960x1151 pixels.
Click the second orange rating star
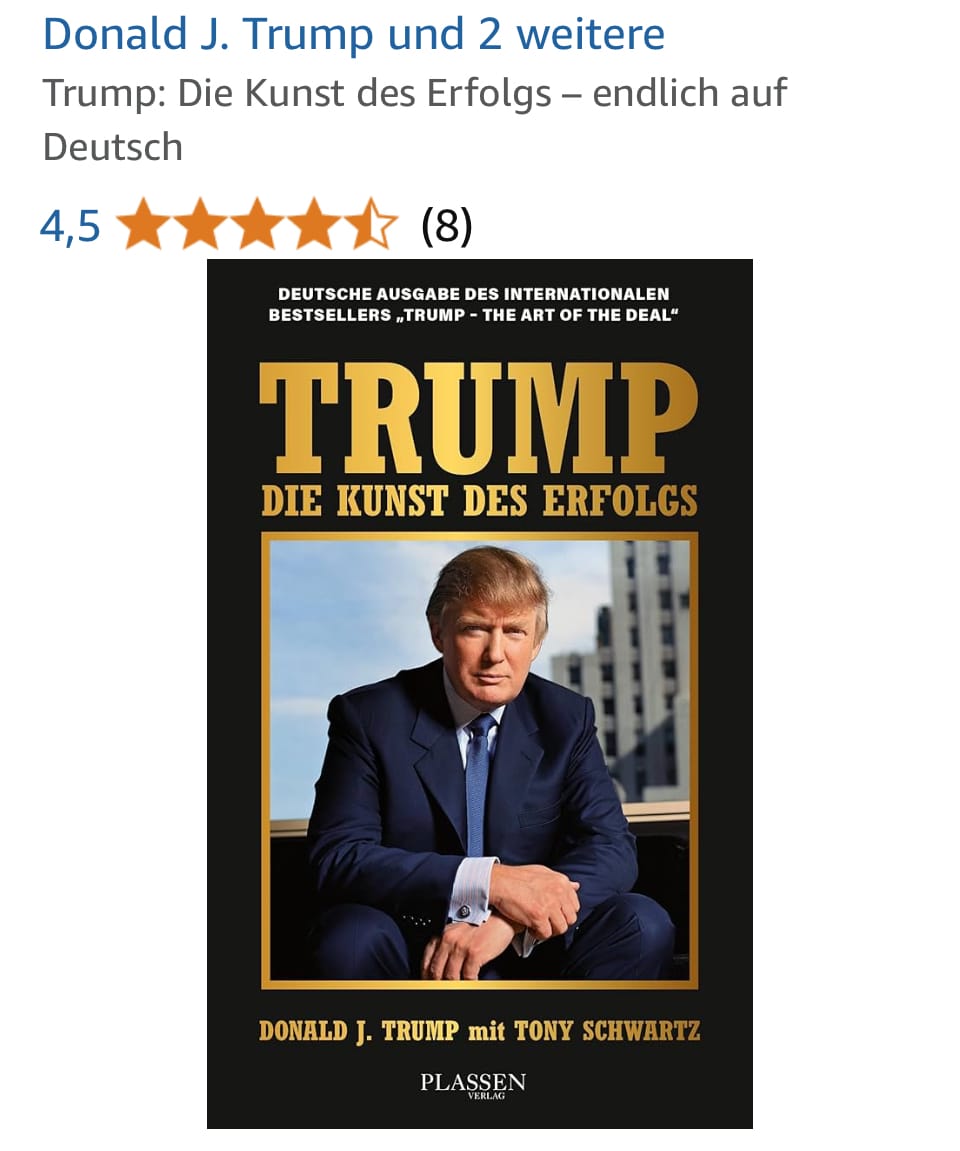click(x=201, y=224)
